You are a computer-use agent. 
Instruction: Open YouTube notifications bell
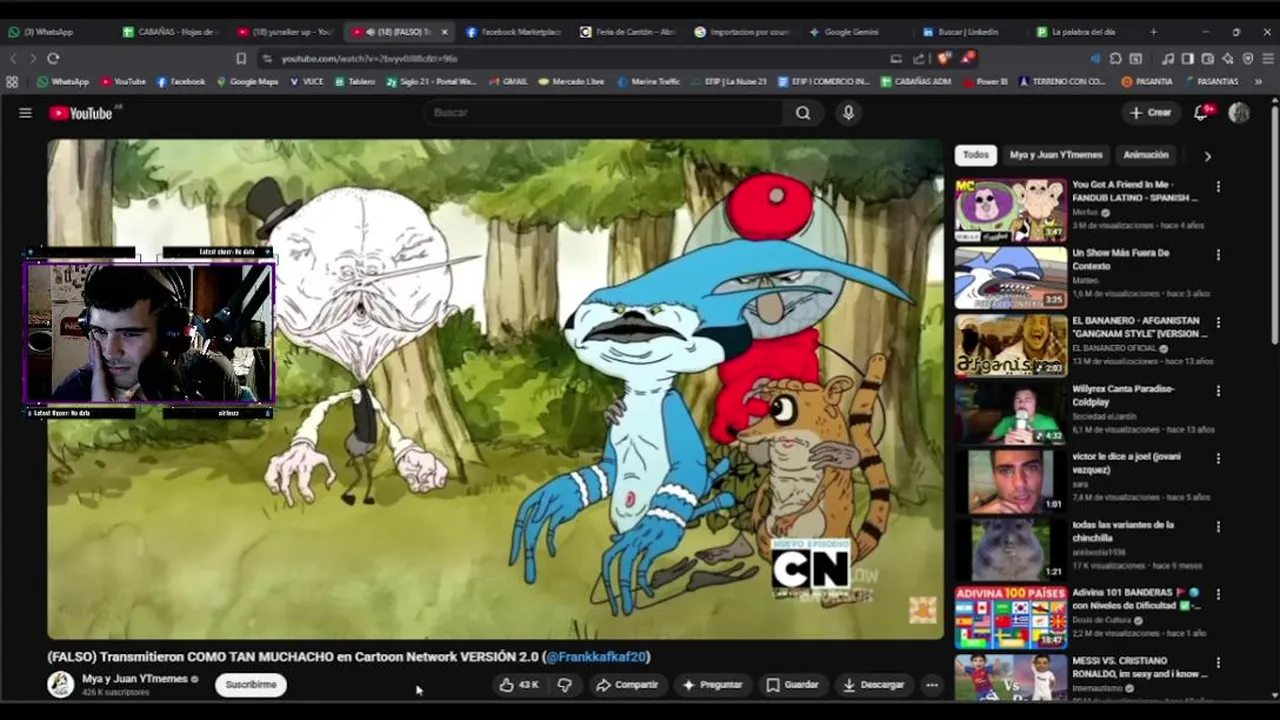point(1201,113)
